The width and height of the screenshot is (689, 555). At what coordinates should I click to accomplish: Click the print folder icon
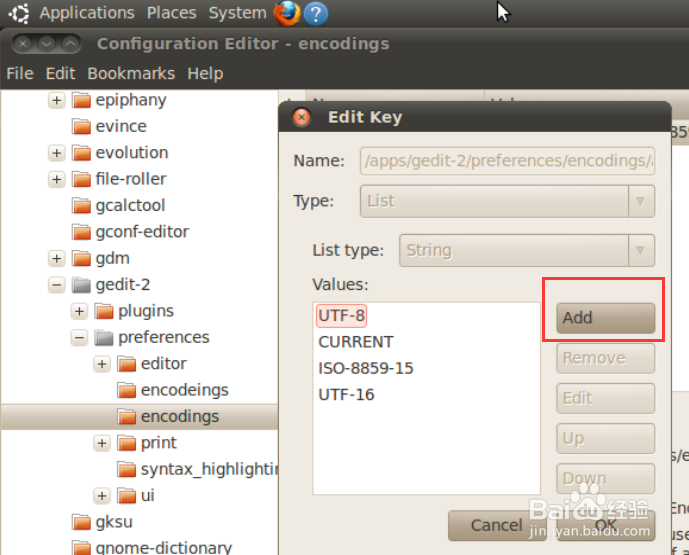tap(127, 443)
